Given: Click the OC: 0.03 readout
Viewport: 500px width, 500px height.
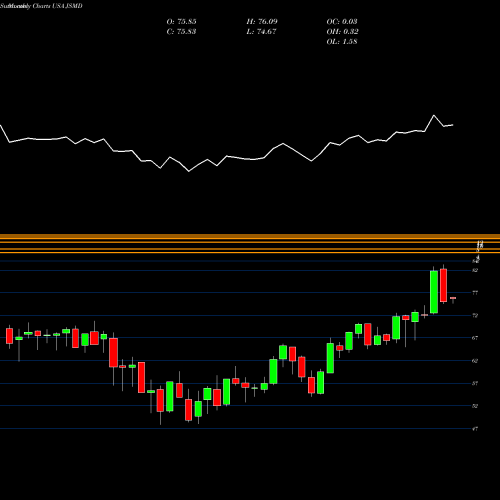Looking at the screenshot, I should click(342, 22).
